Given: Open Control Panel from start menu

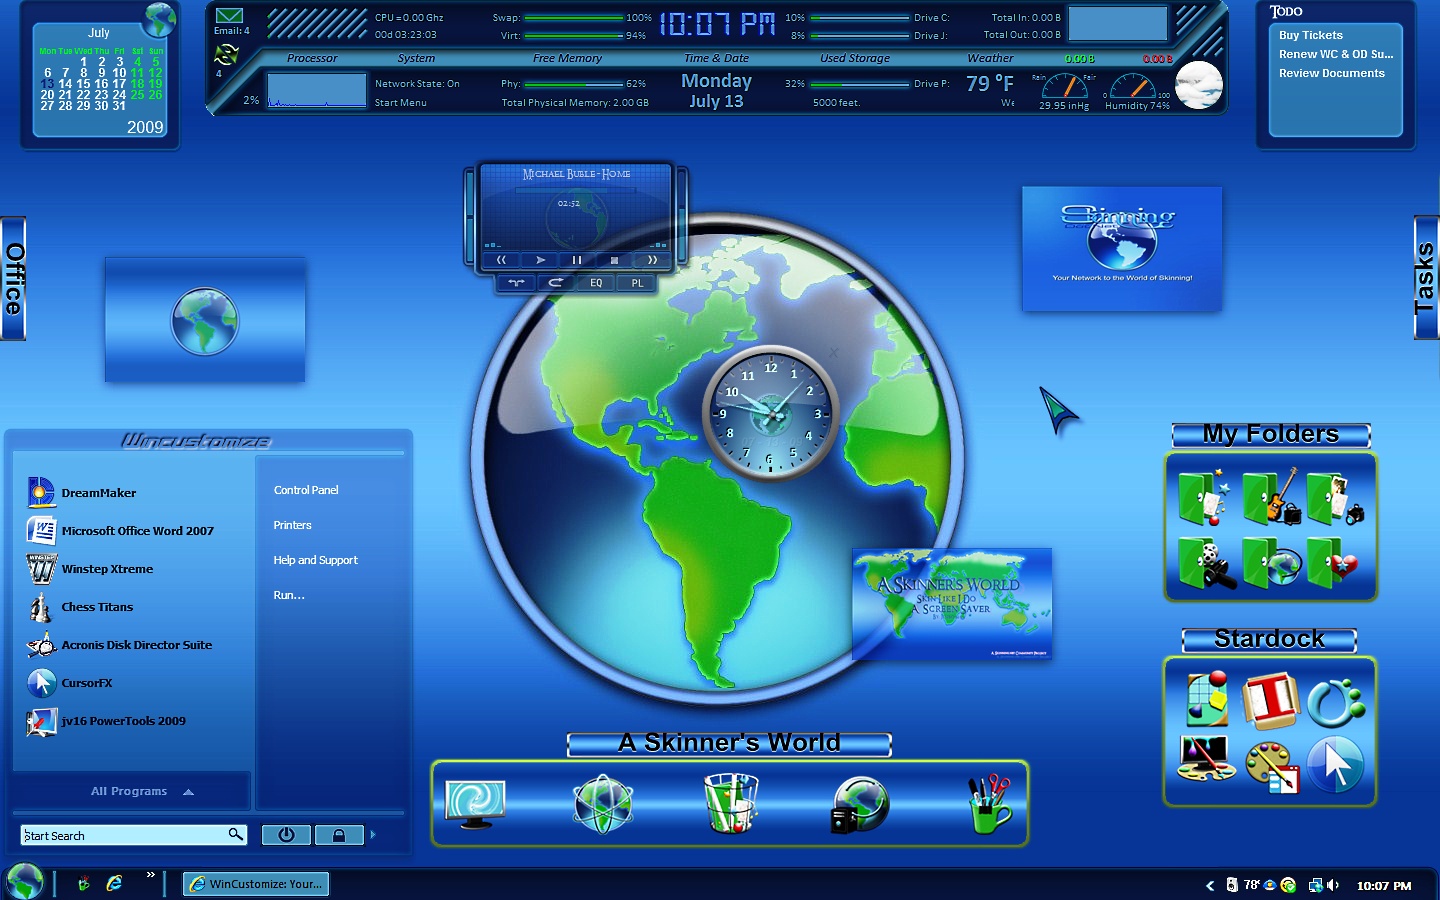Looking at the screenshot, I should tap(306, 490).
